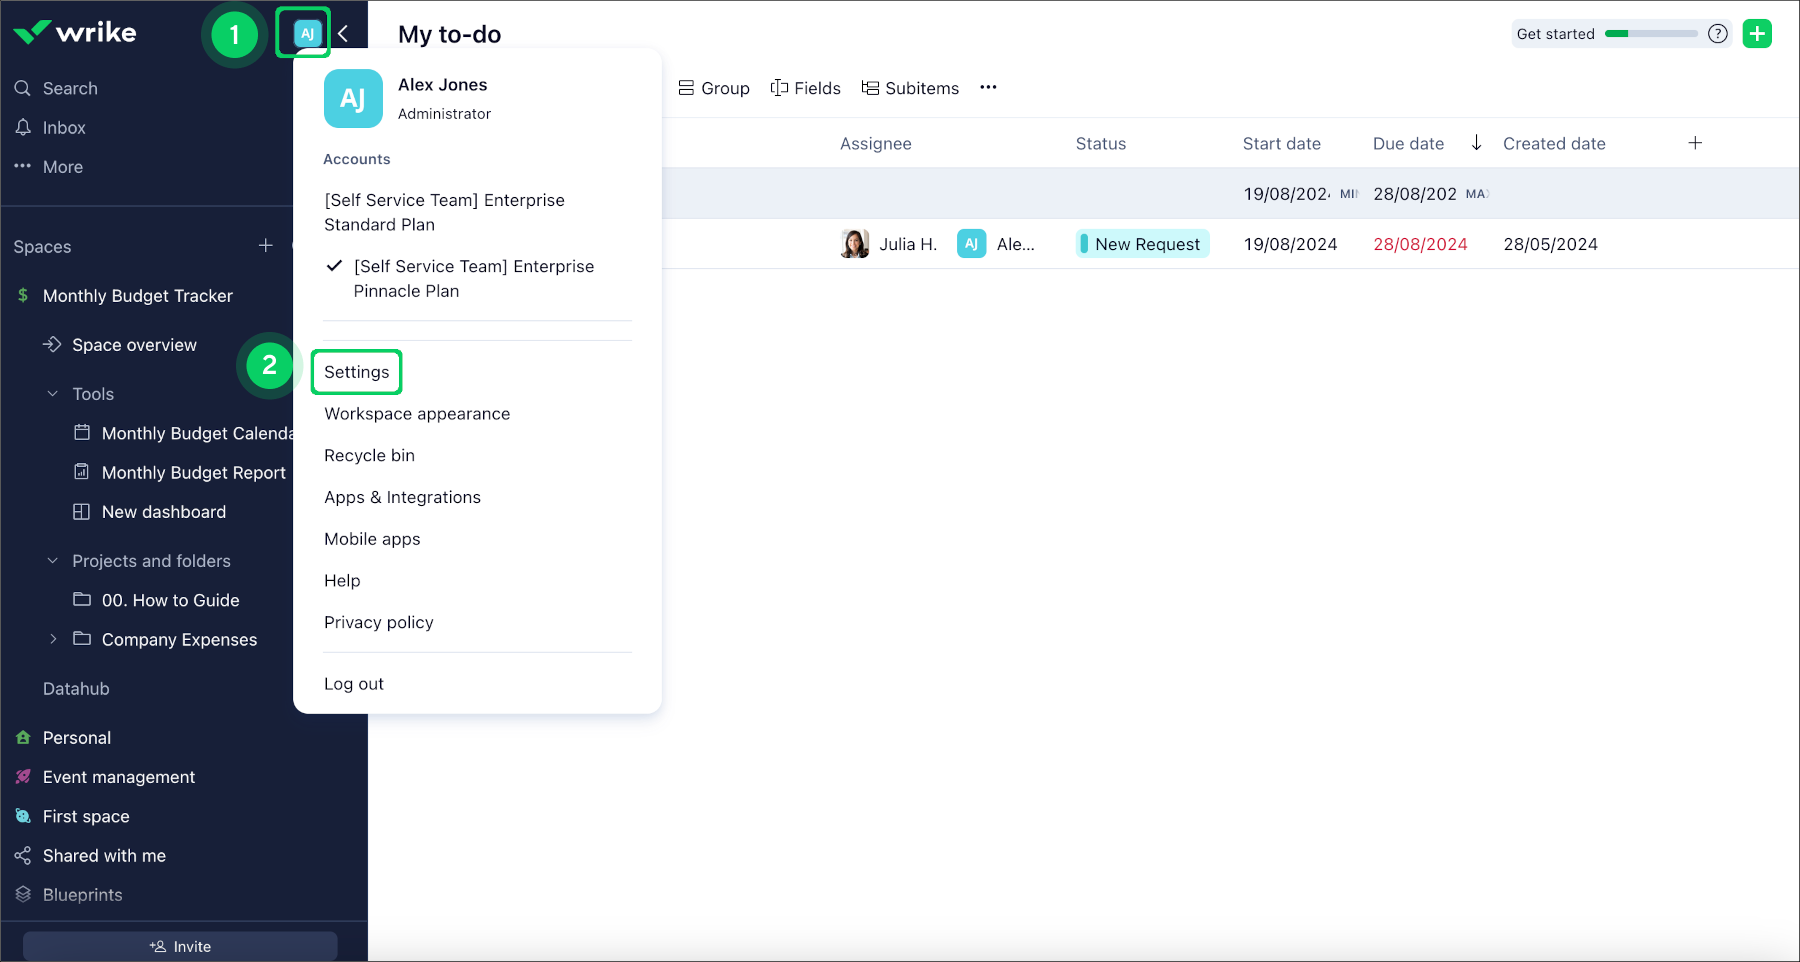Toggle Subitems display in the toolbar

(910, 88)
